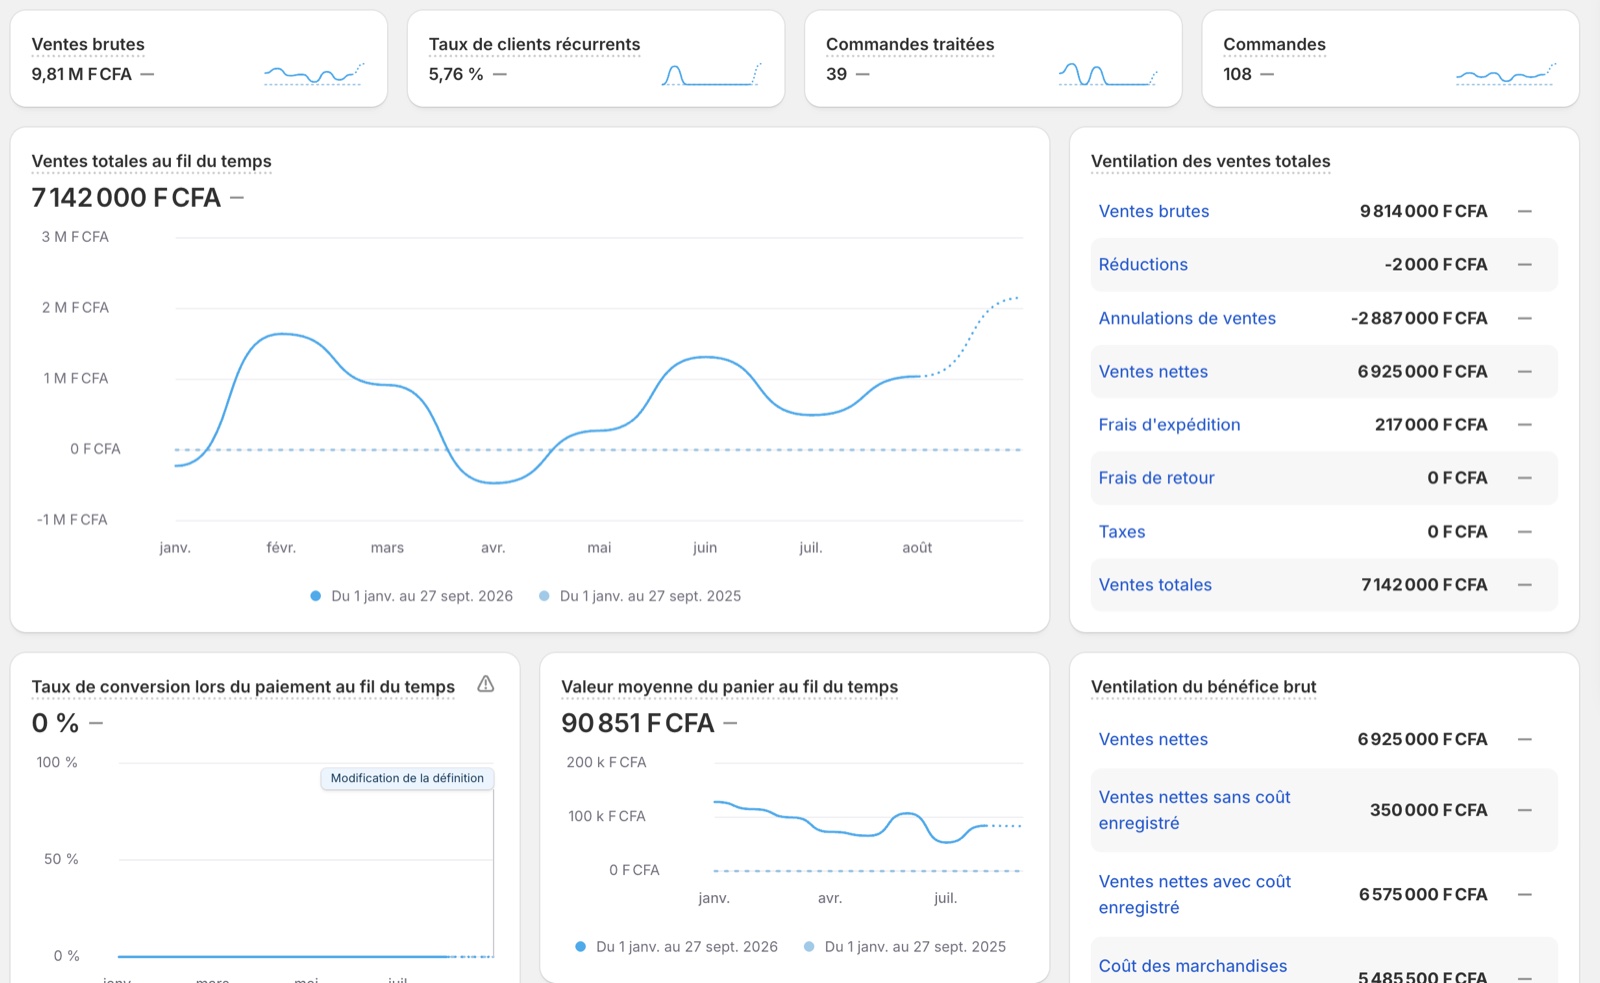Screen dimensions: 1600x983
Task: Open the Ventes brutes summary card
Action: [x=198, y=59]
